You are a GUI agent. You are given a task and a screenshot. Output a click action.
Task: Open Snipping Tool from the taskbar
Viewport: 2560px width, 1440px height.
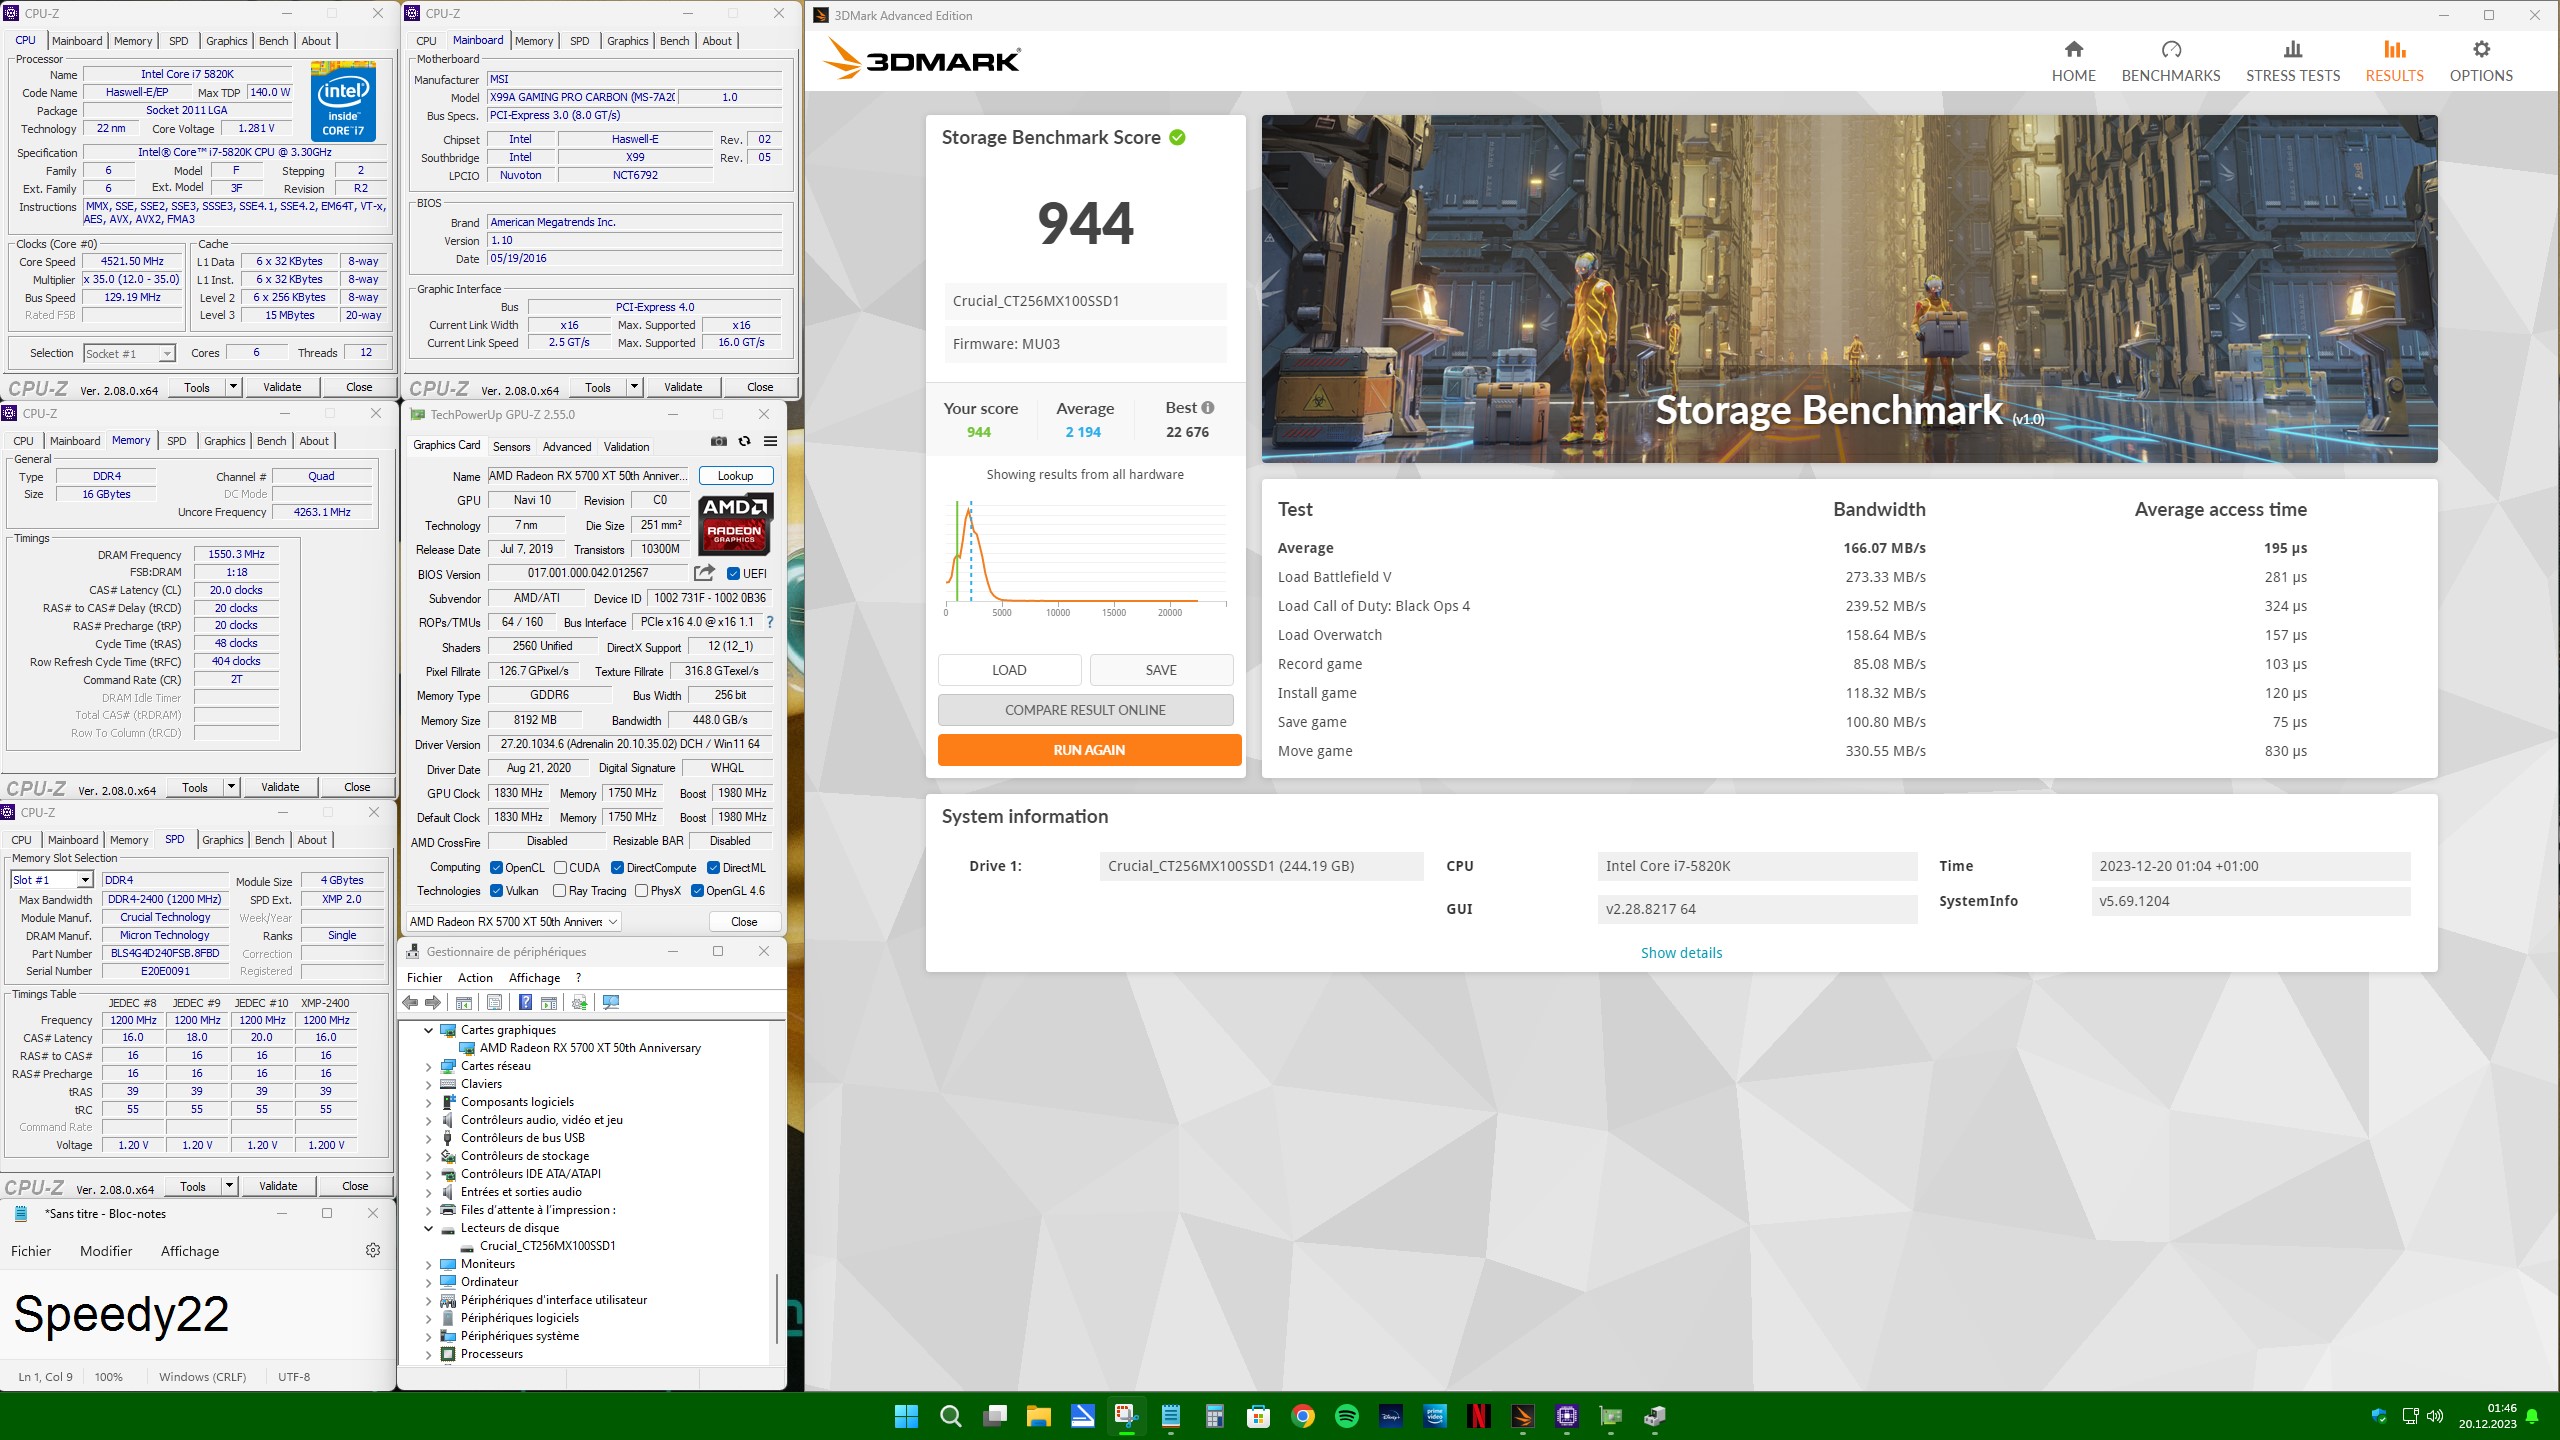click(1126, 1416)
